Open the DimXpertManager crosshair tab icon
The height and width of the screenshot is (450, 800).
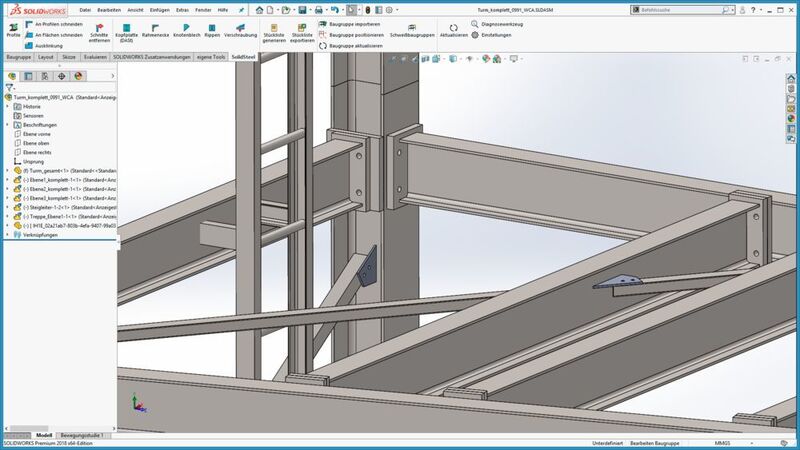[62, 76]
